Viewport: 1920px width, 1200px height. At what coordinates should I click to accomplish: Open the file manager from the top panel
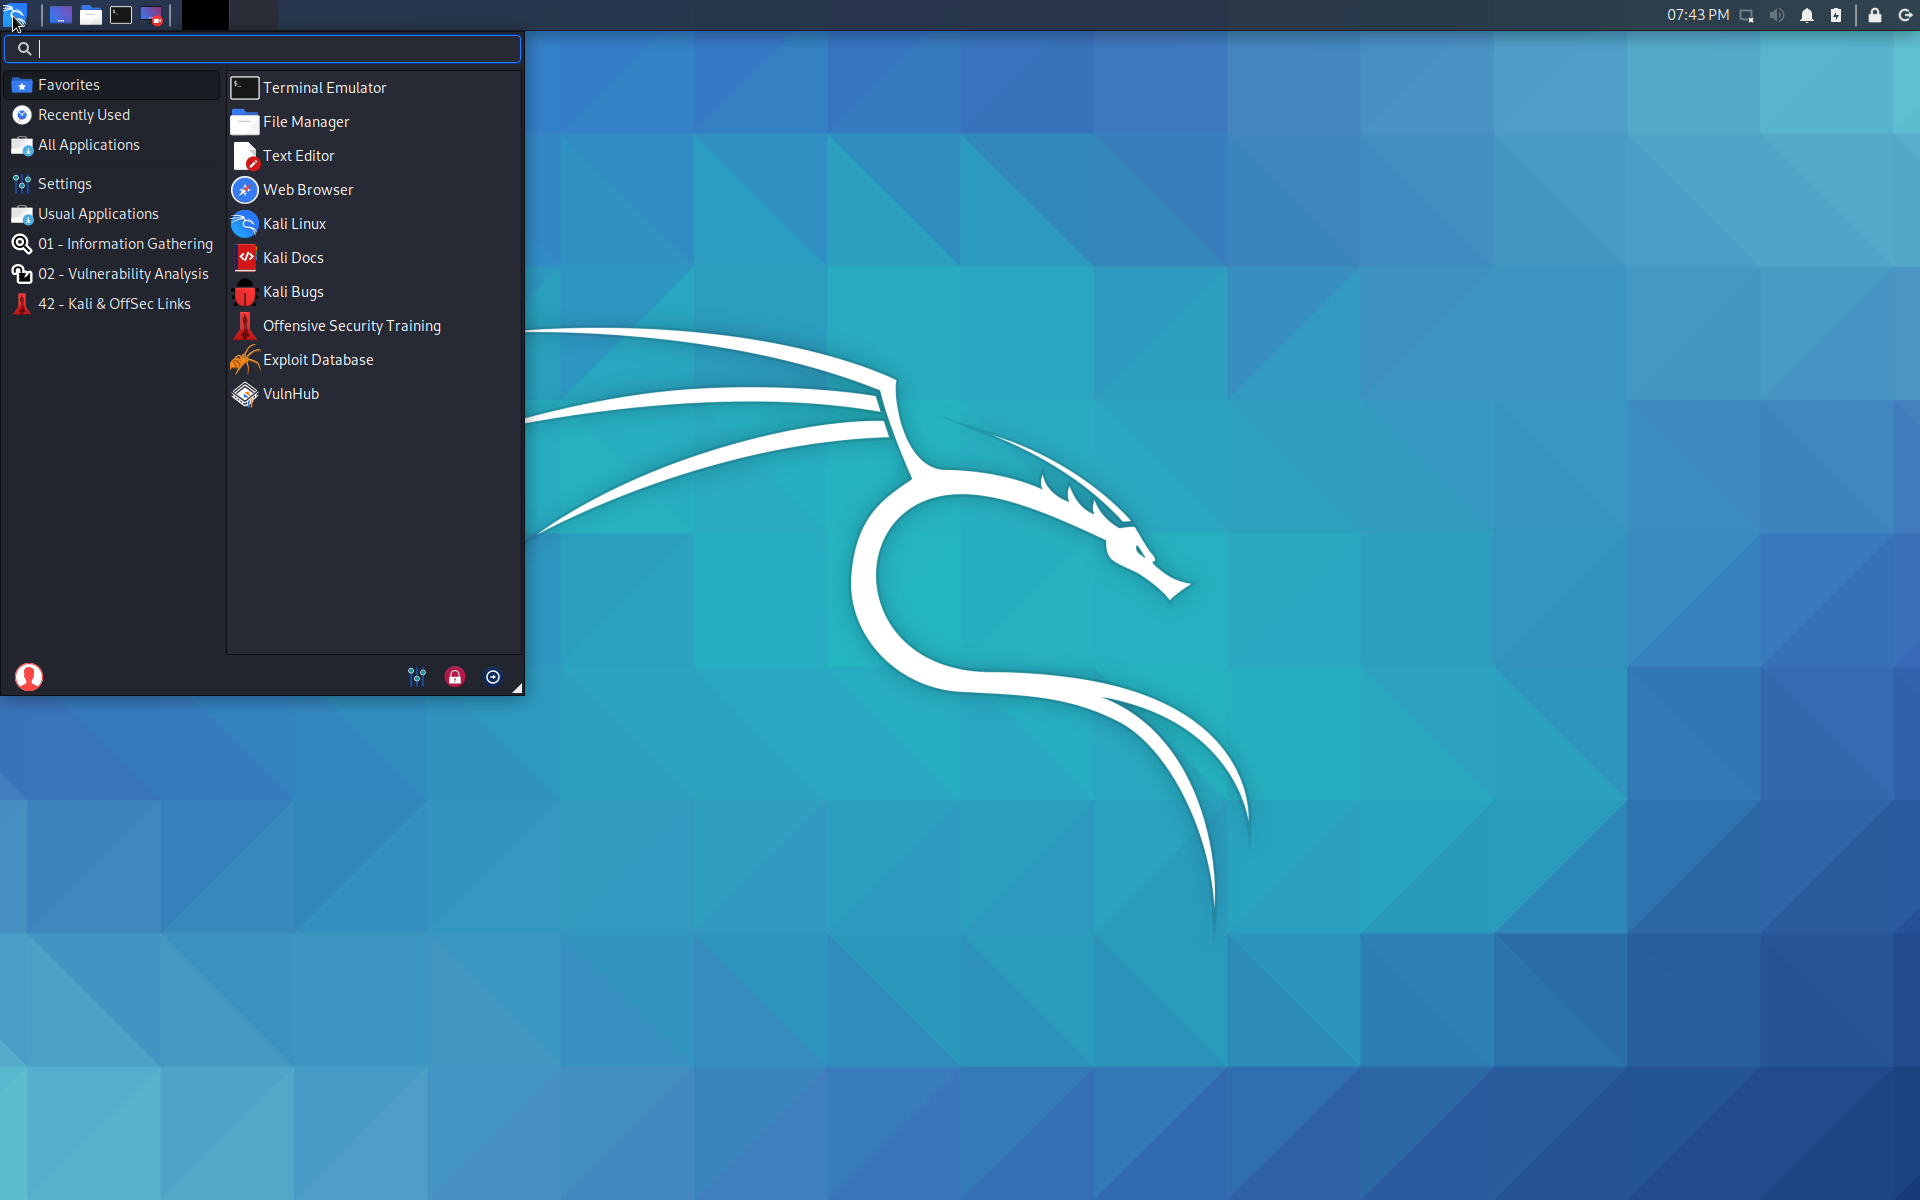click(x=91, y=15)
